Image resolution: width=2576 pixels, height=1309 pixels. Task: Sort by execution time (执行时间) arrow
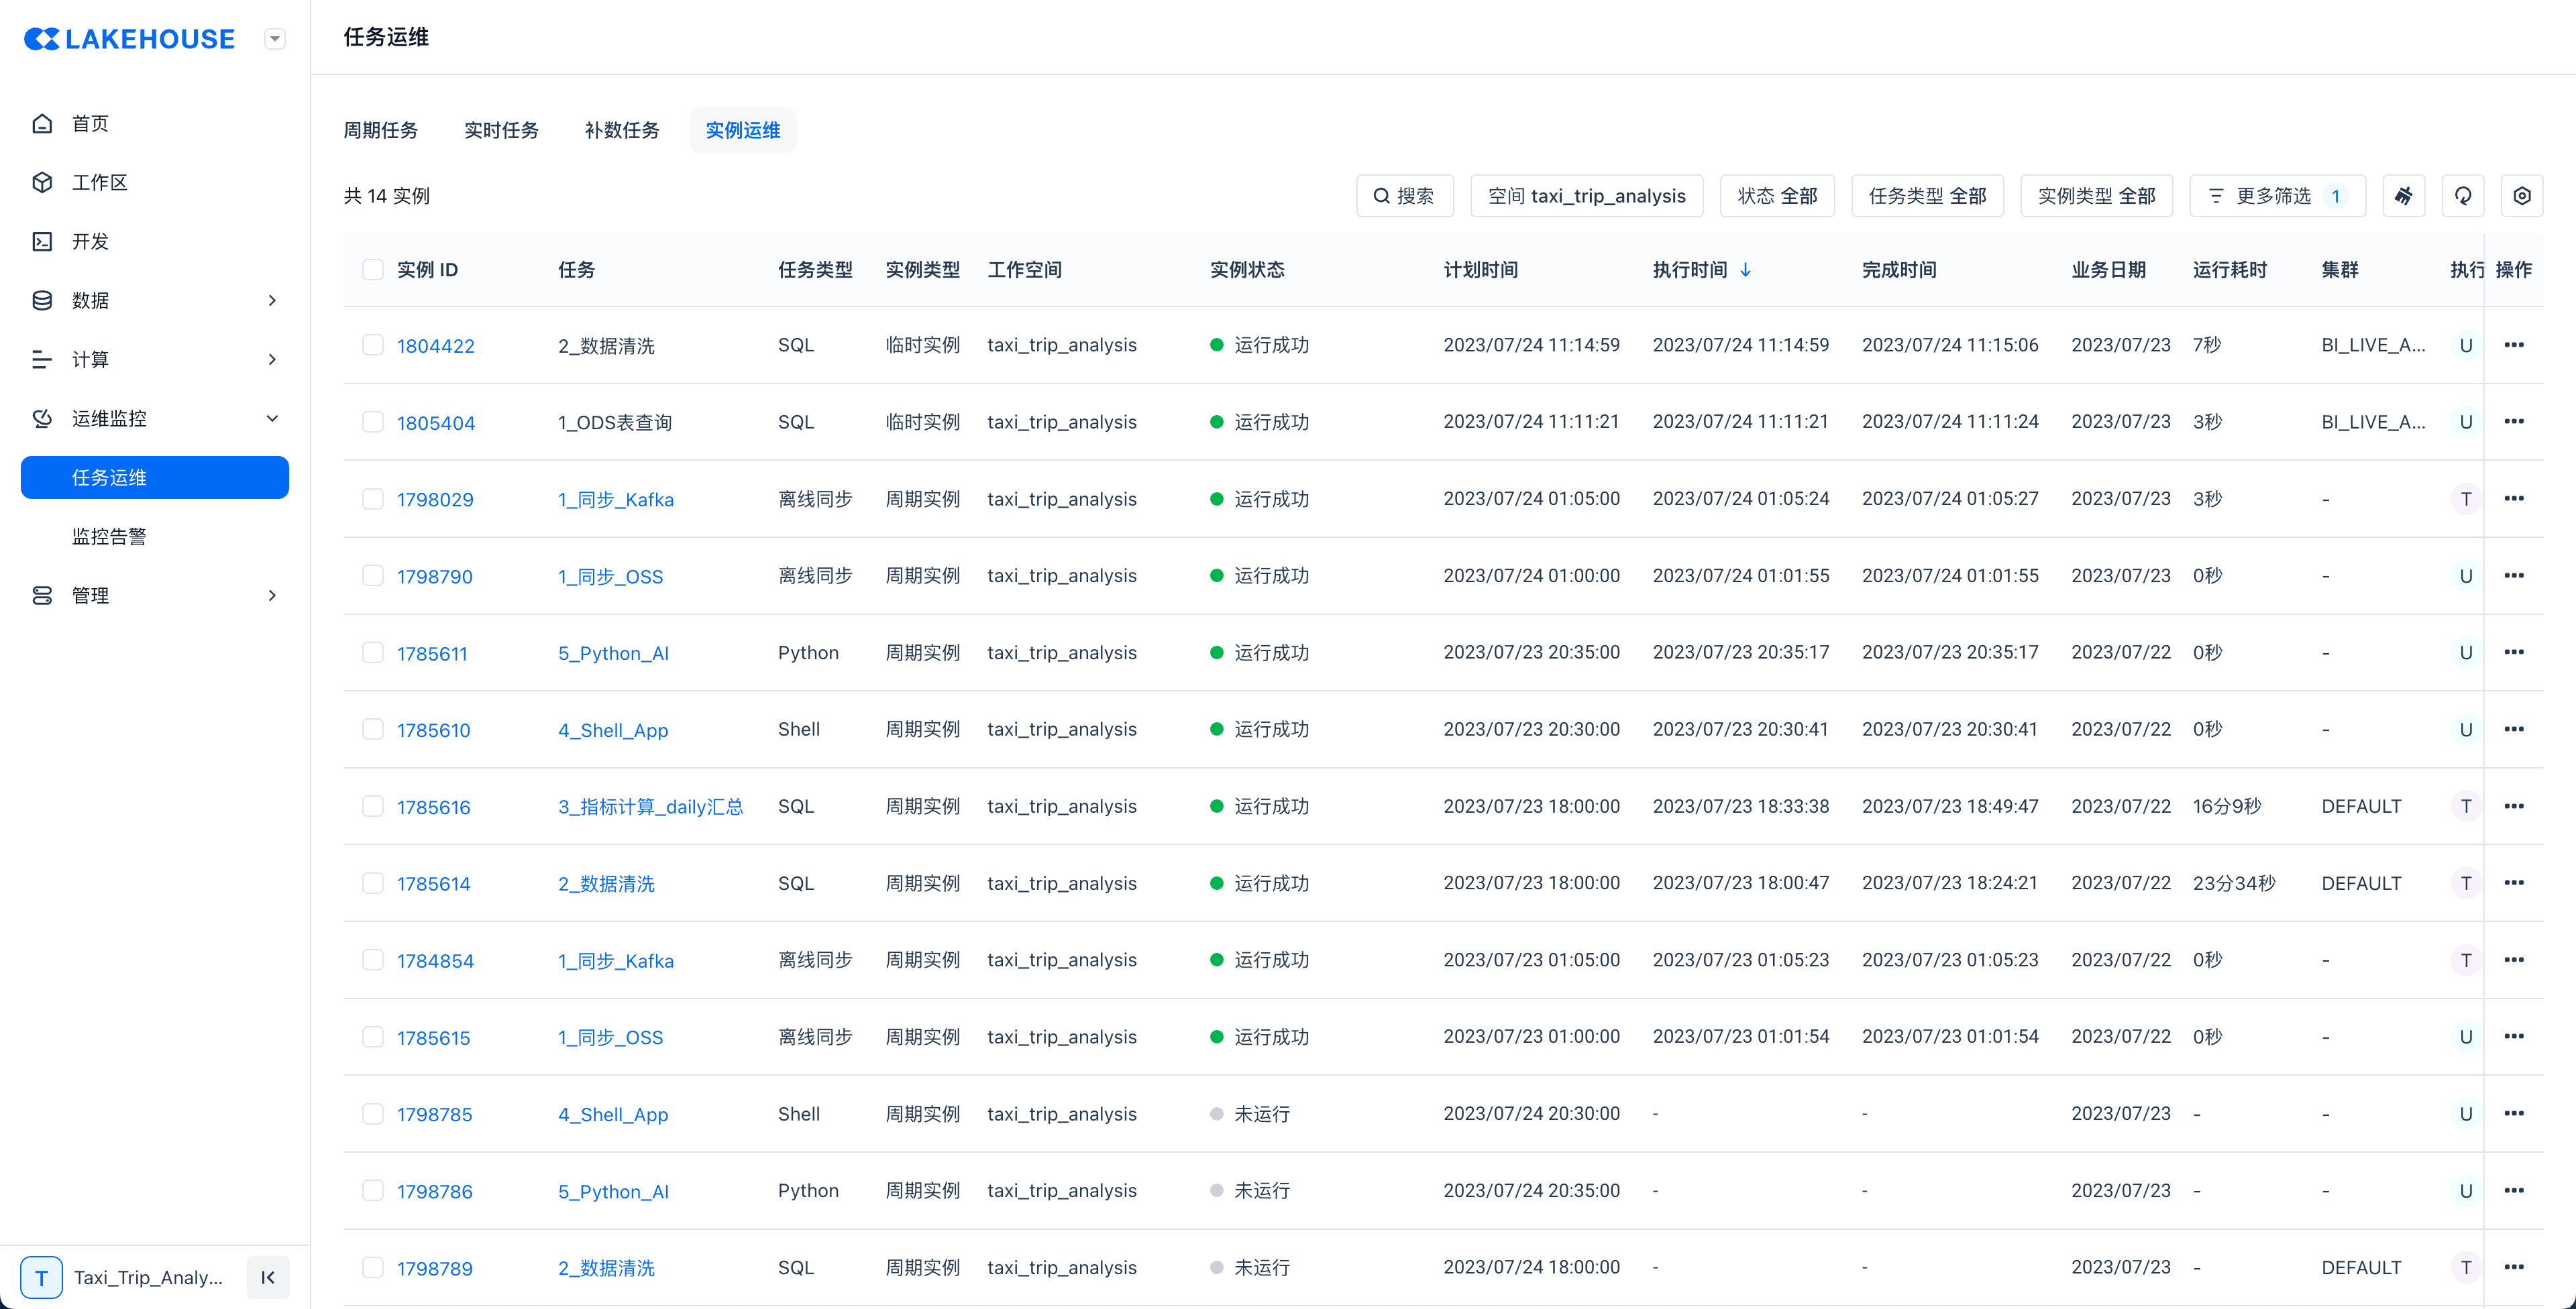click(1745, 270)
